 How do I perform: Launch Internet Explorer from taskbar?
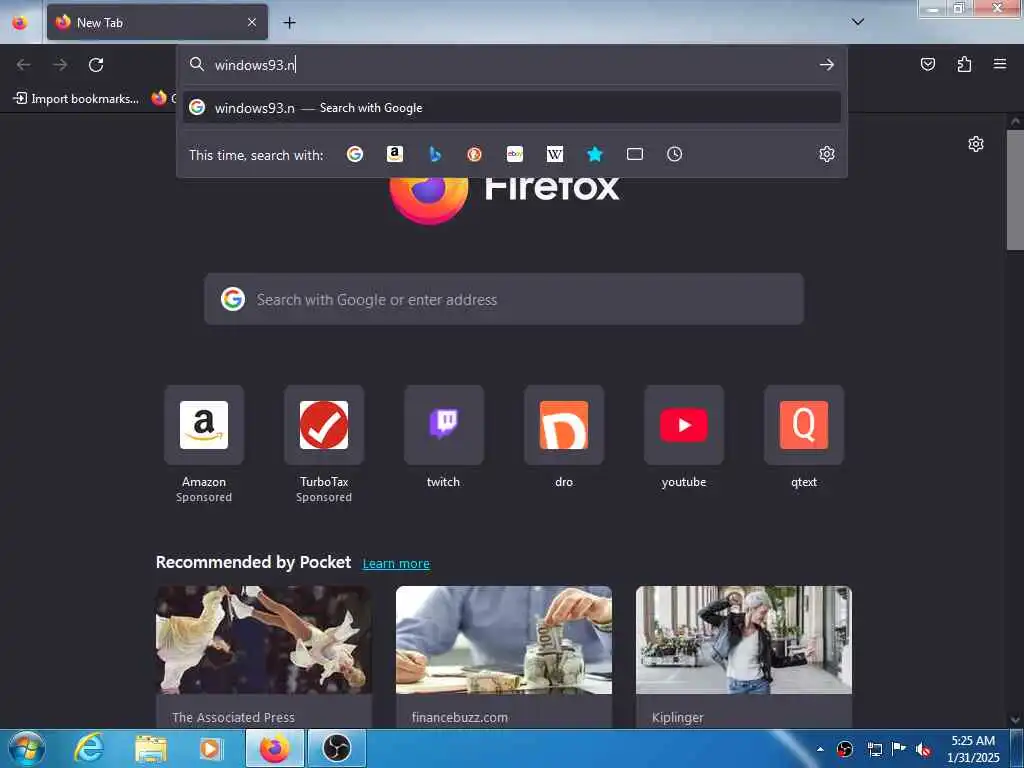coord(89,748)
